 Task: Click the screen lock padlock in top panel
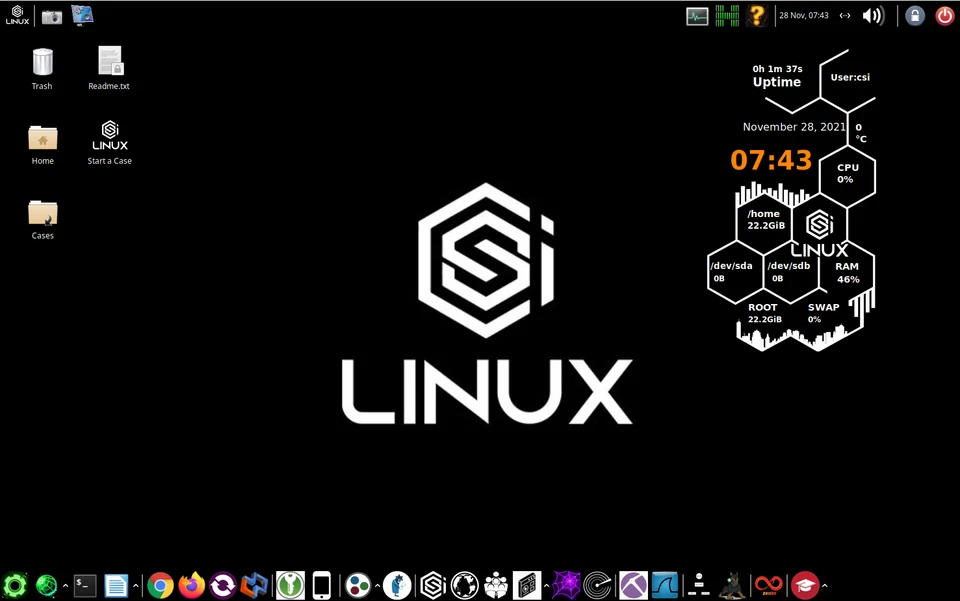[x=915, y=15]
